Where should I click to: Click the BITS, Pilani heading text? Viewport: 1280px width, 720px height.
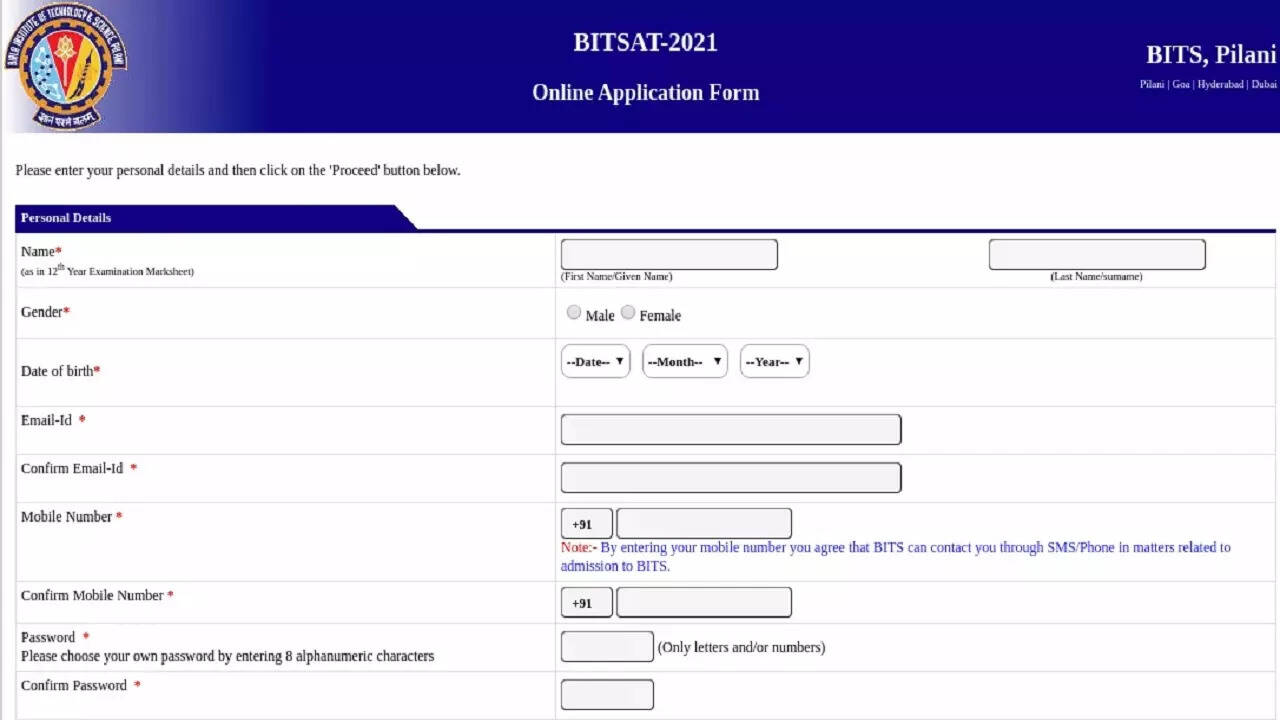[1210, 55]
